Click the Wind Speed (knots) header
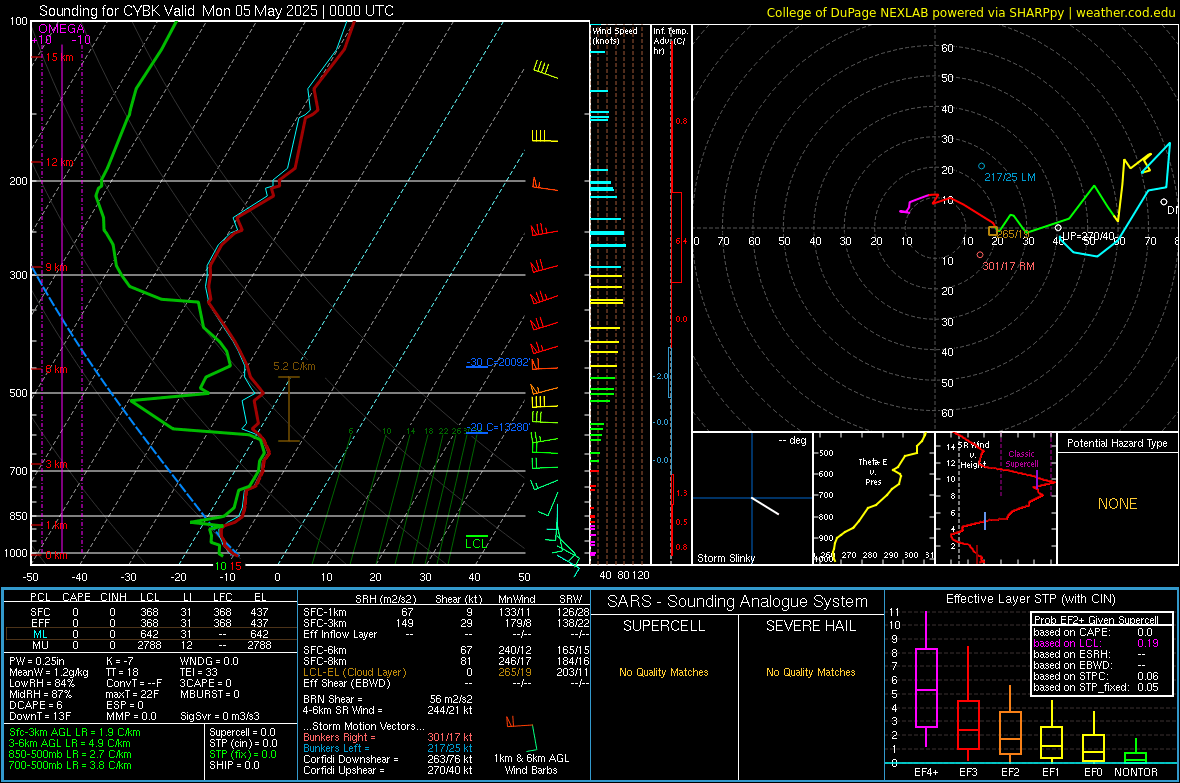 tap(615, 35)
